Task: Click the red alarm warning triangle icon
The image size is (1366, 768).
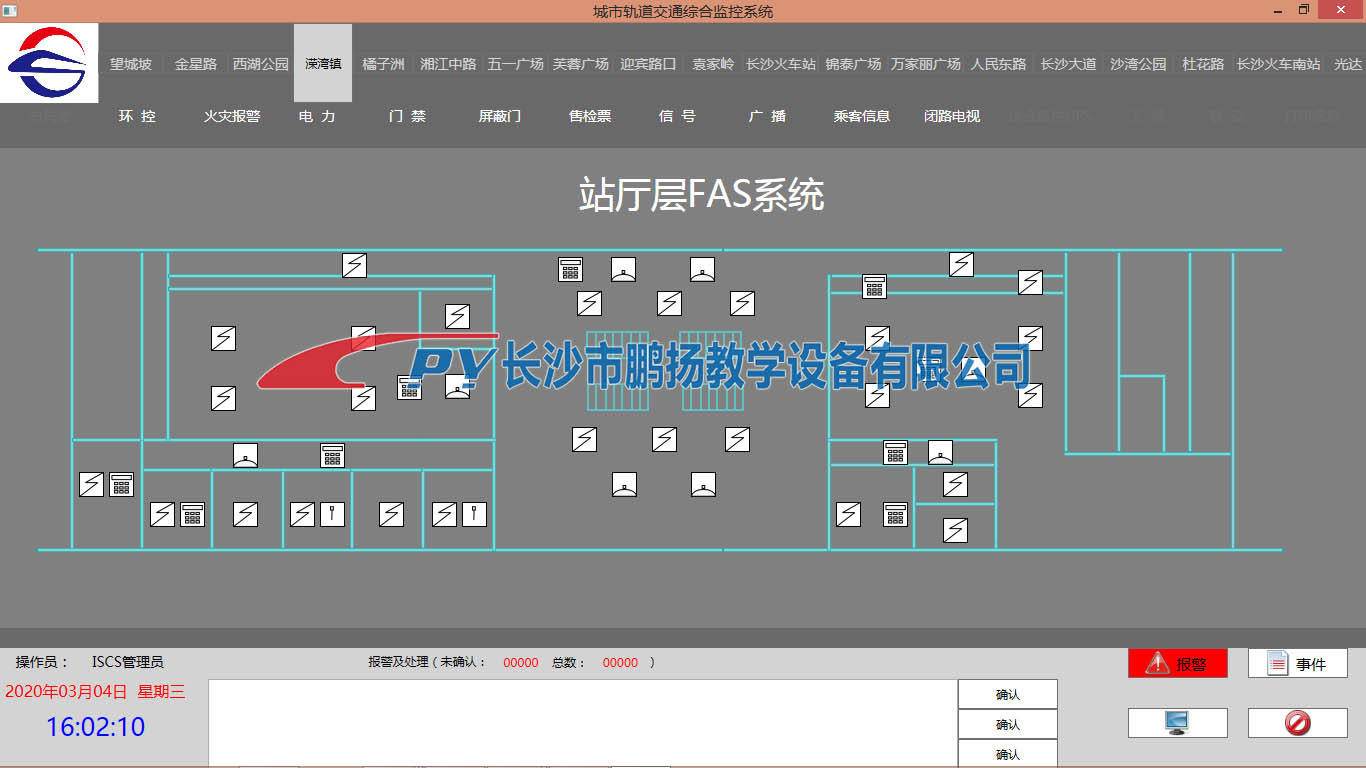Action: coord(1158,663)
